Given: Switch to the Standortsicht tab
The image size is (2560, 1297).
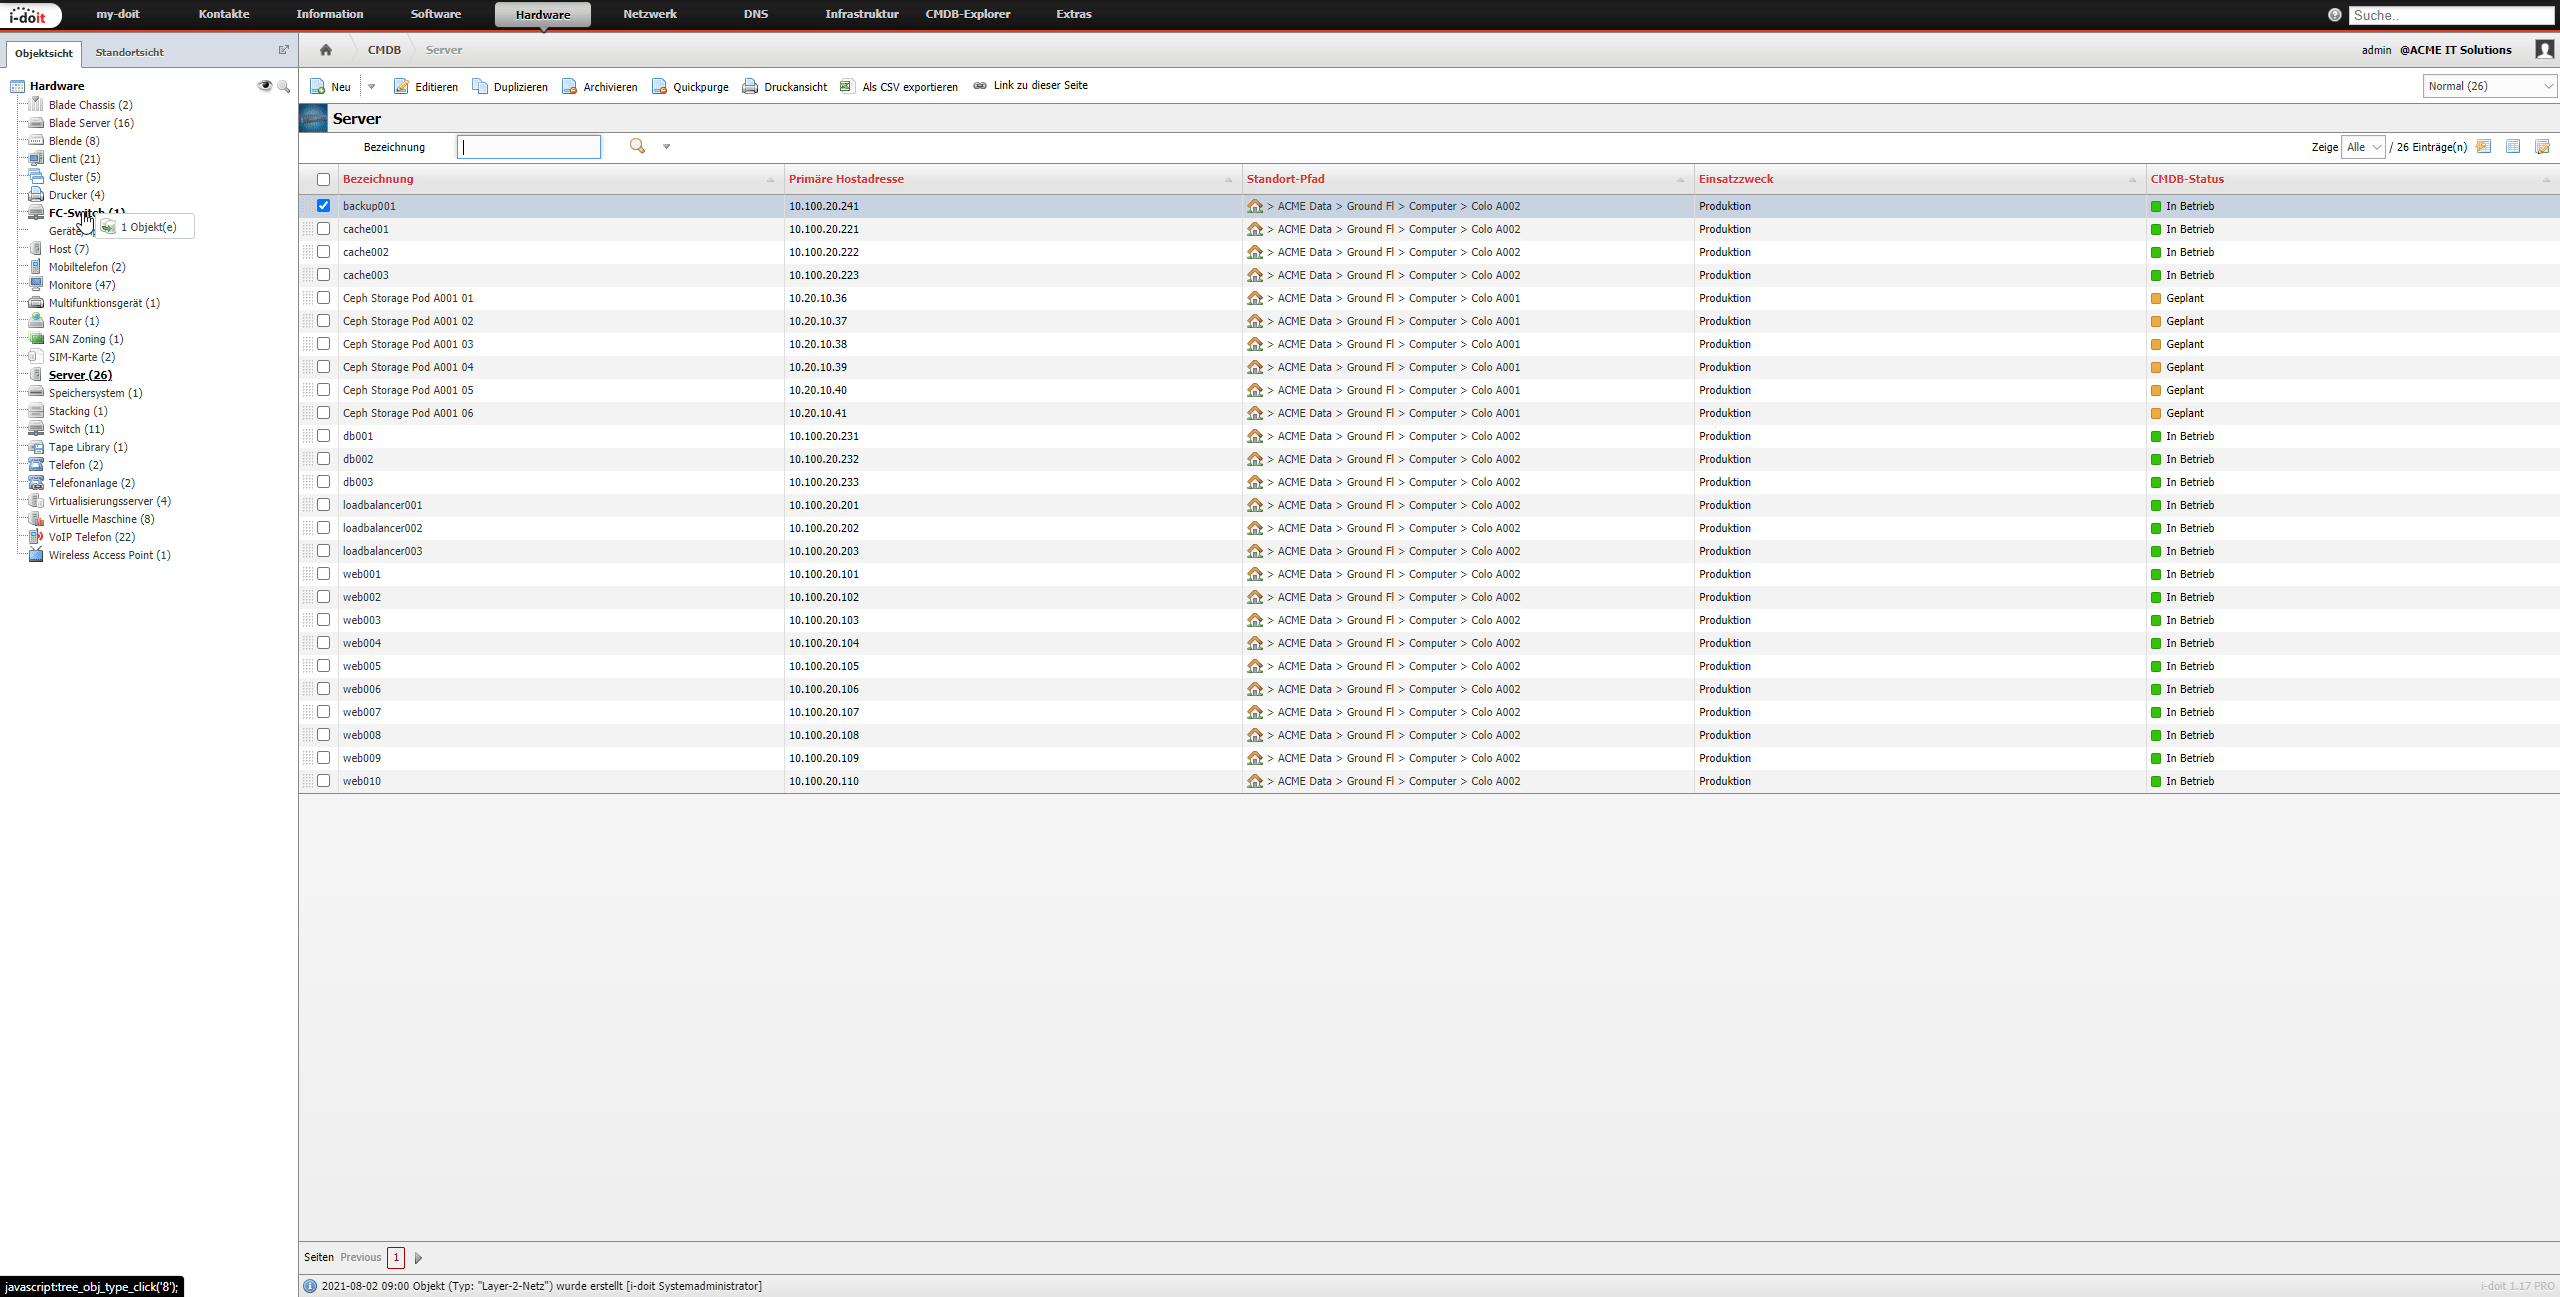Looking at the screenshot, I should pos(129,52).
